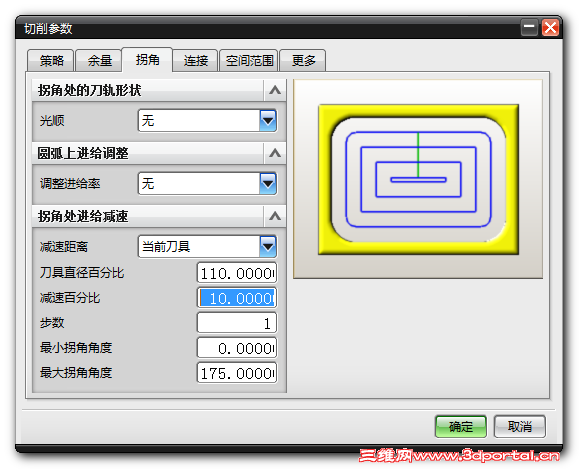Screen dimensions: 579x469
Task: Close the 切削参数 dialog
Action: point(550,28)
